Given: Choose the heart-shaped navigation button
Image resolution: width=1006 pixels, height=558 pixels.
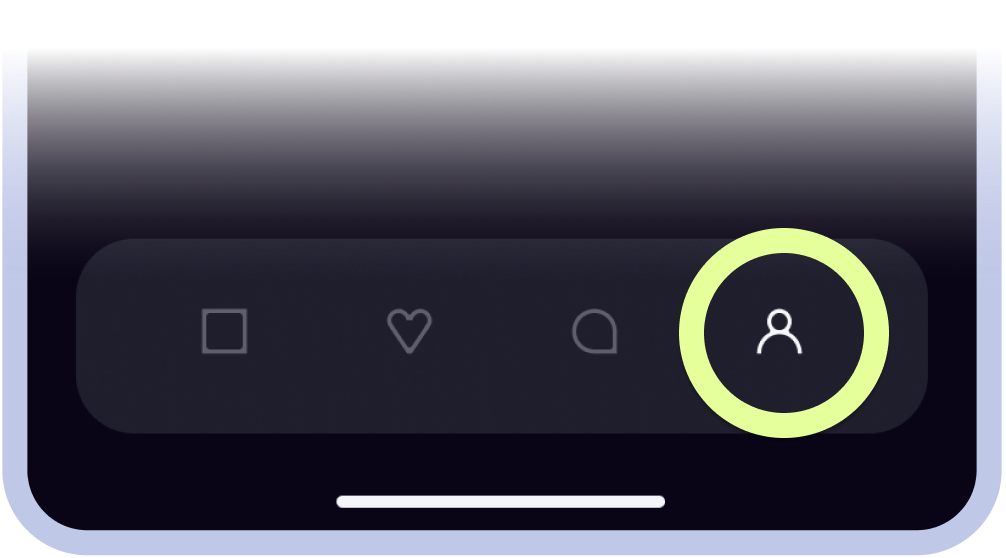Looking at the screenshot, I should tap(409, 331).
